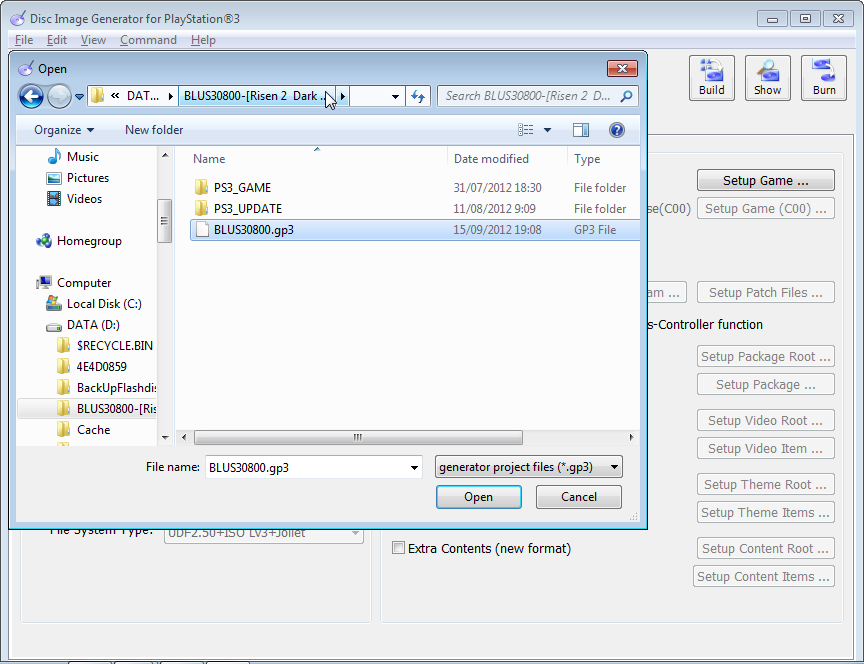The image size is (864, 664).
Task: Open the Help menu
Action: tap(203, 40)
